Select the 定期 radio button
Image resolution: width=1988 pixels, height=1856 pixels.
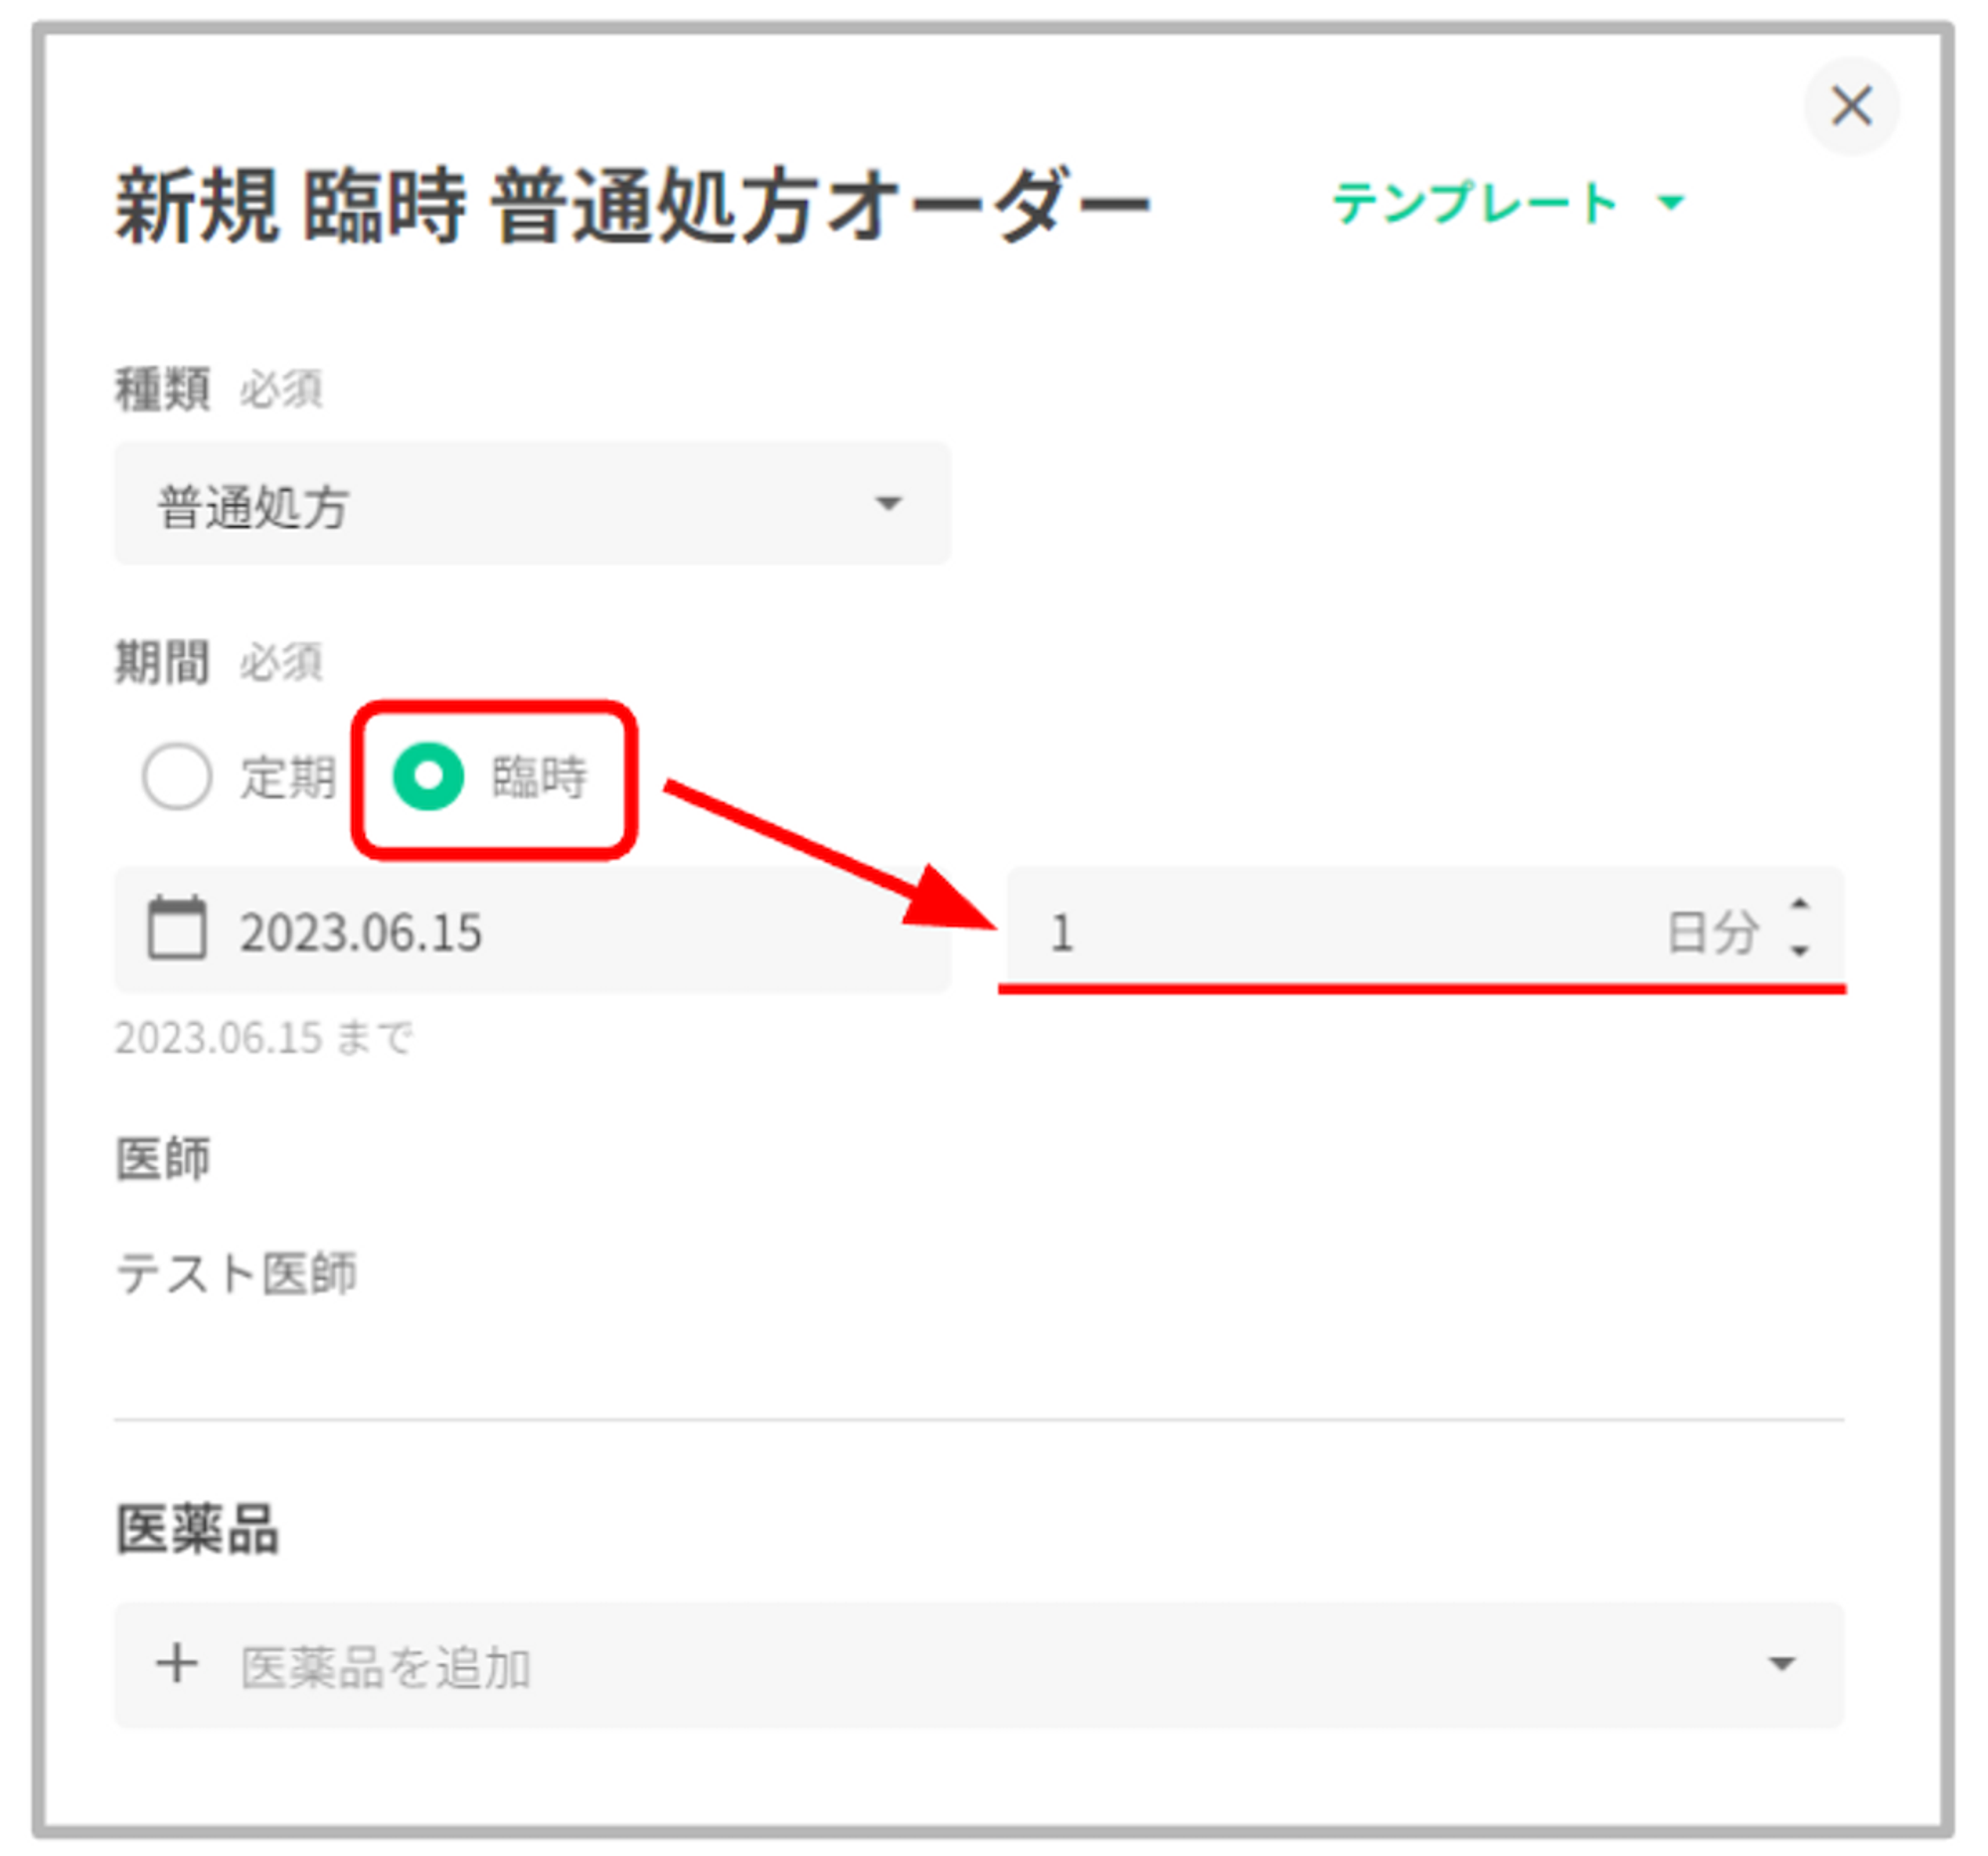click(177, 777)
